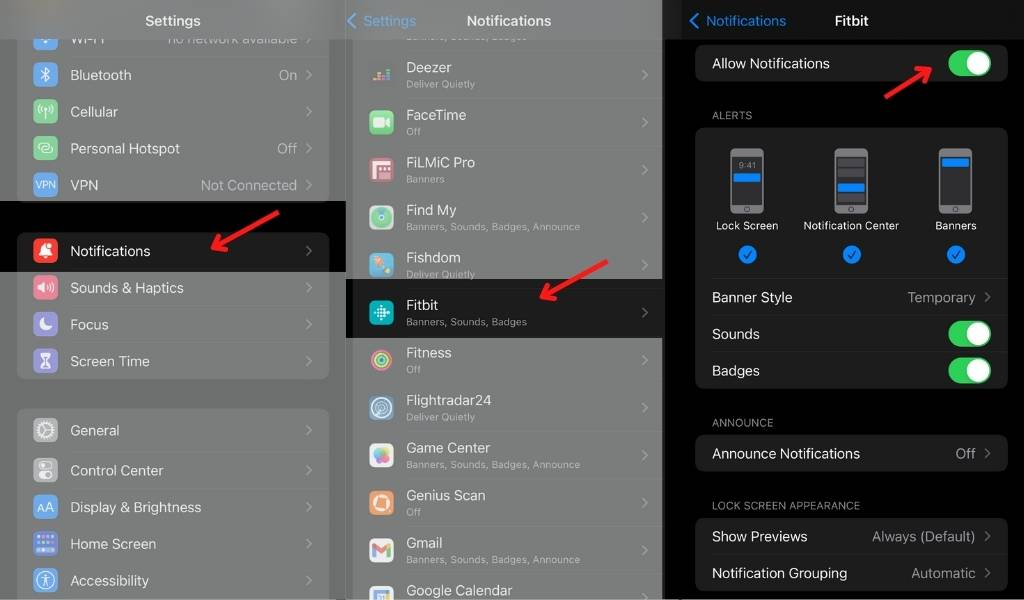Select the Lock Screen alert phone preview
The width and height of the screenshot is (1024, 600).
tap(747, 181)
